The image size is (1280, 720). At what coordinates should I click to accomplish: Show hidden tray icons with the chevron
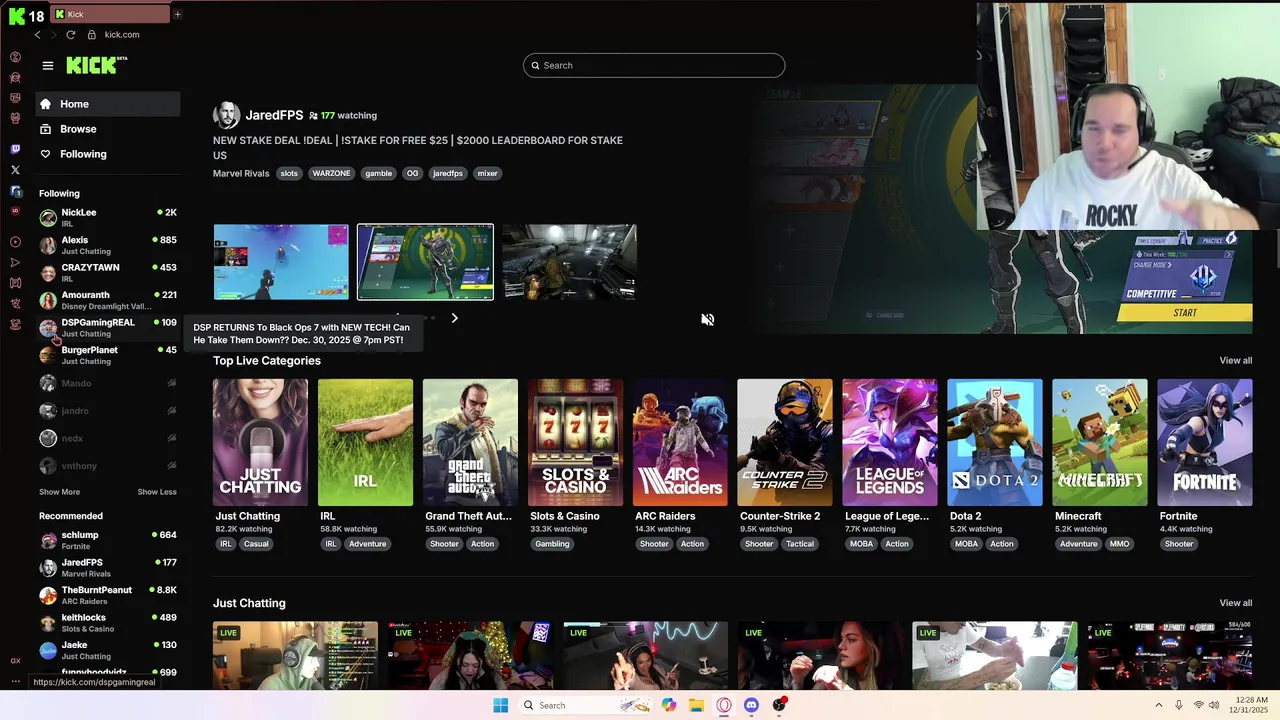tap(1159, 705)
